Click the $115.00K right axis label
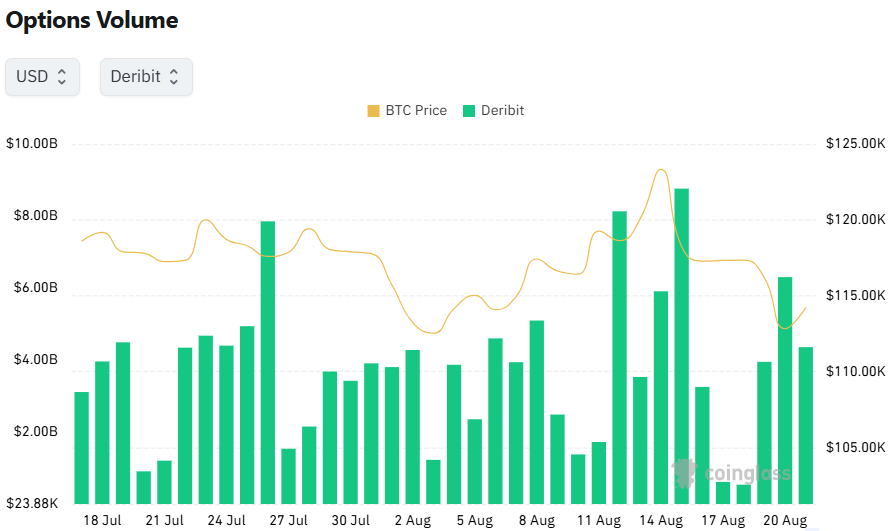889x531 pixels. [x=856, y=295]
